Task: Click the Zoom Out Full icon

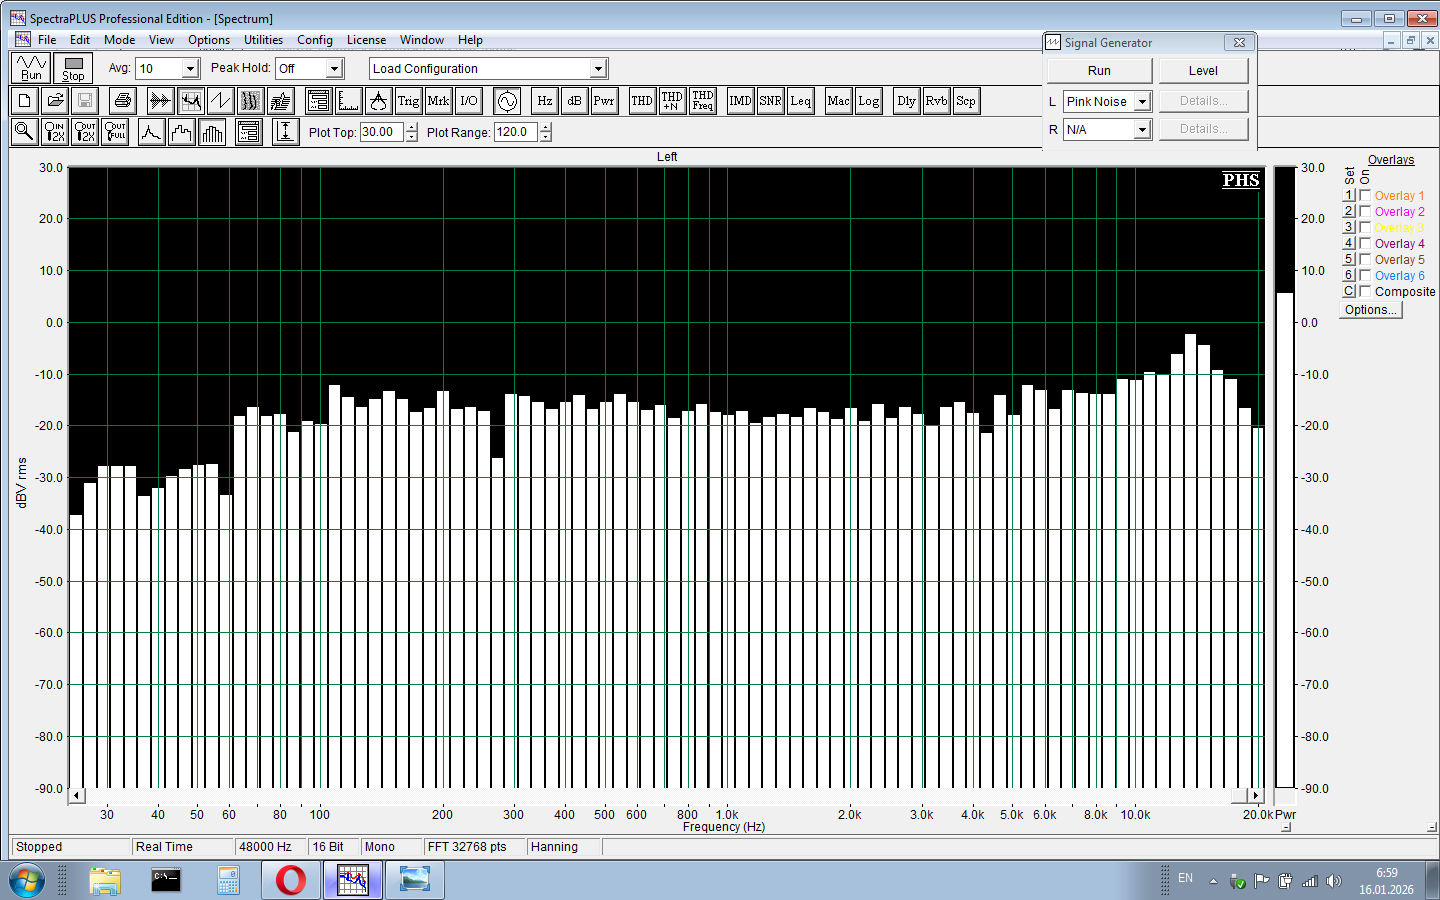Action: pos(115,132)
